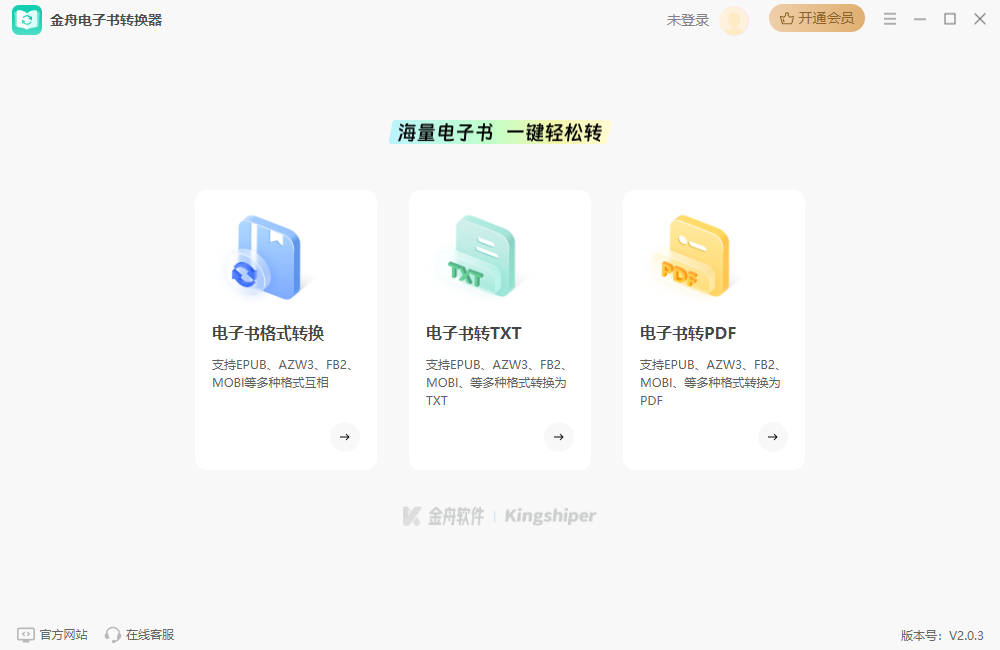Open the 电子书转TXT card
1000x650 pixels.
(500, 330)
